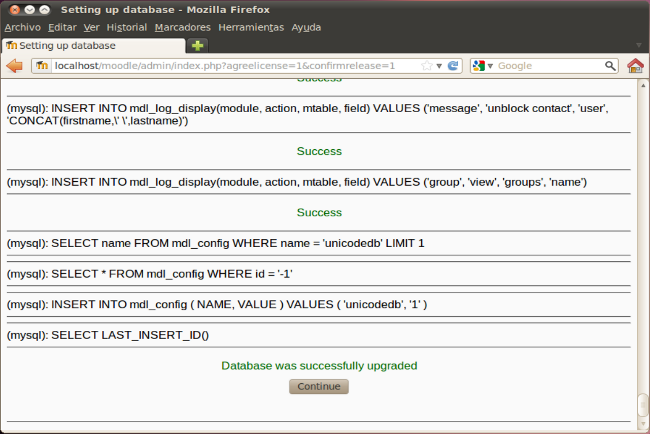Click the Moodle site icon in URL bar
The image size is (650, 434).
(x=42, y=66)
